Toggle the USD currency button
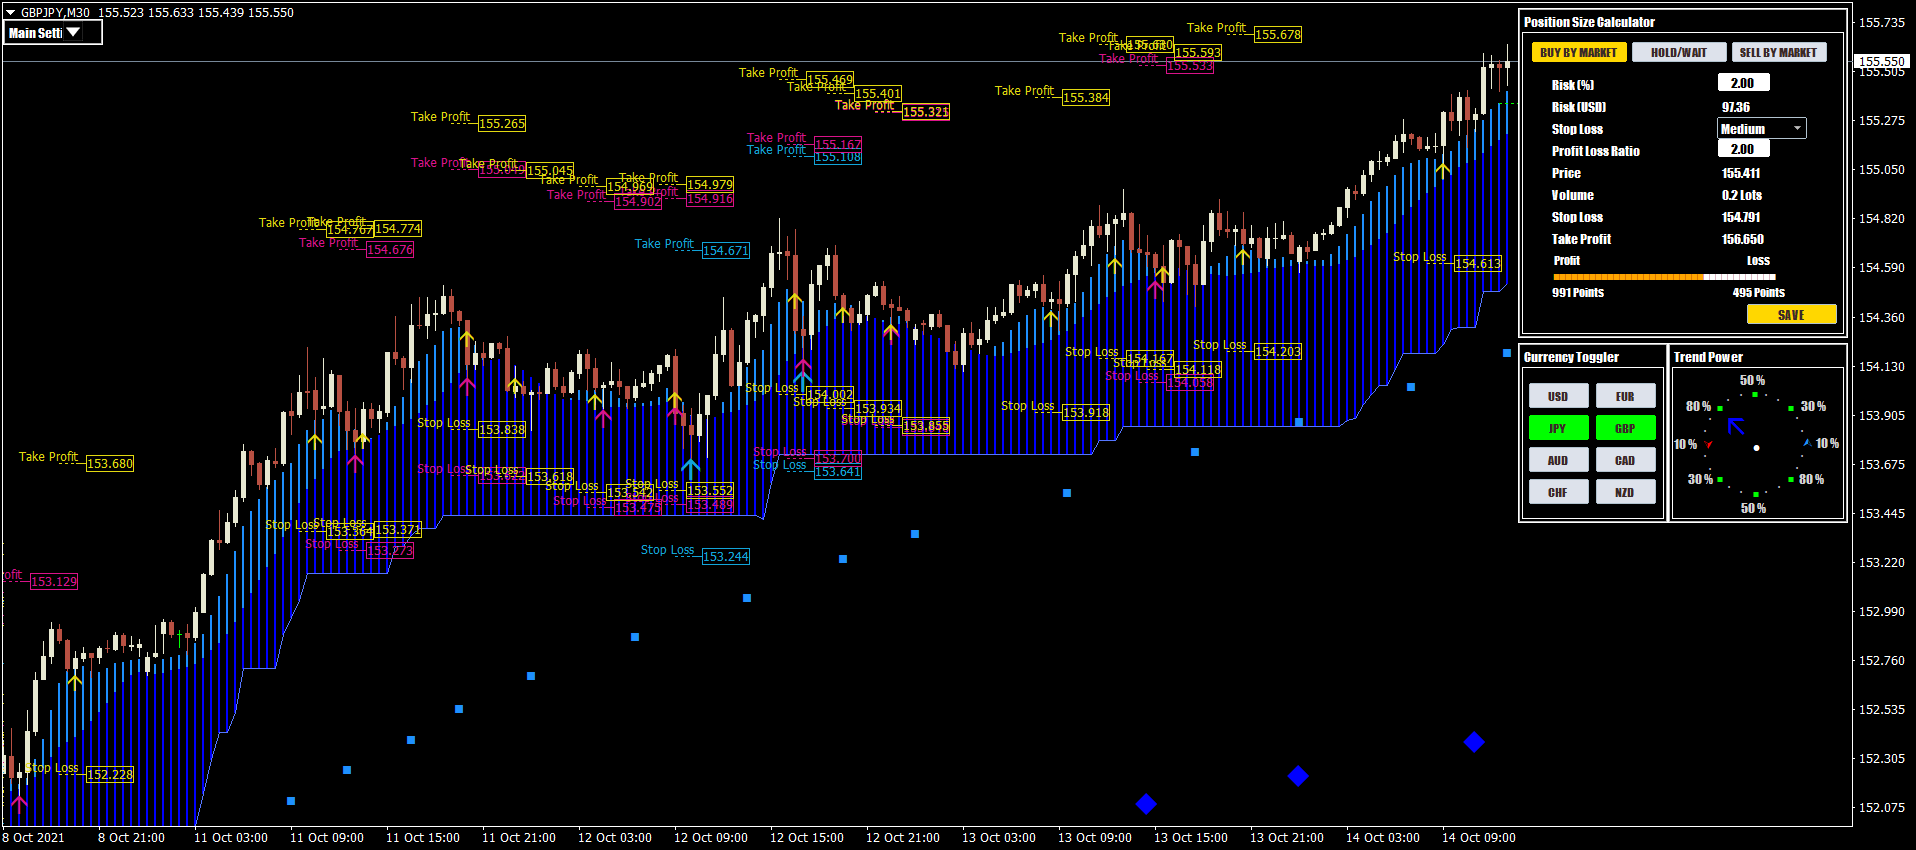Image resolution: width=1916 pixels, height=850 pixels. [x=1558, y=396]
